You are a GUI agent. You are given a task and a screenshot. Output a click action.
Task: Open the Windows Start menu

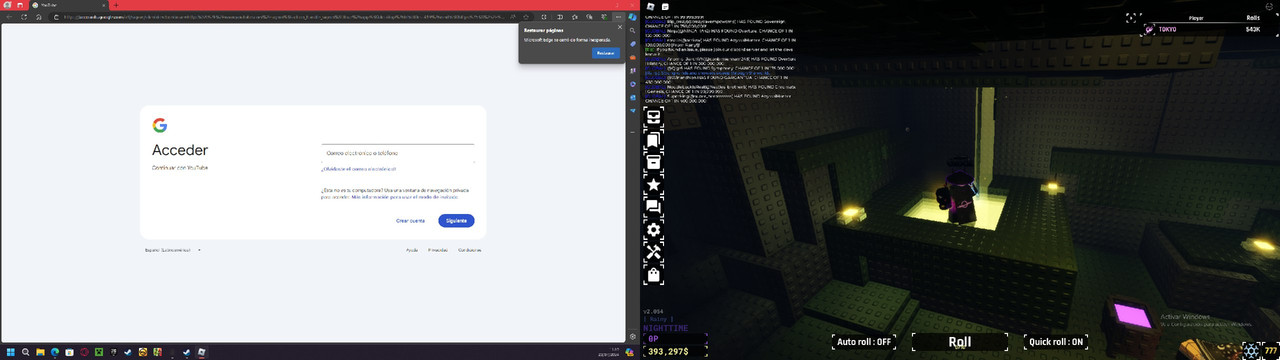(x=11, y=352)
